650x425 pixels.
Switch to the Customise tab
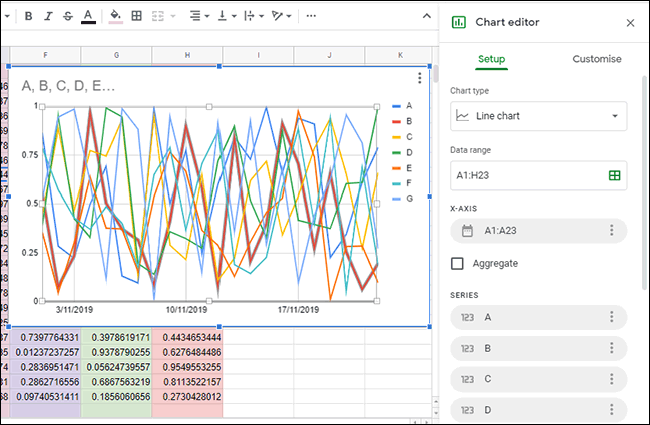coord(597,59)
